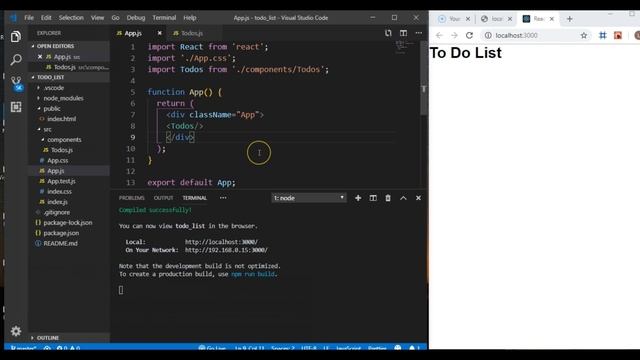Maximize the panel with the up chevron
The image size is (640, 360).
pyautogui.click(x=403, y=198)
